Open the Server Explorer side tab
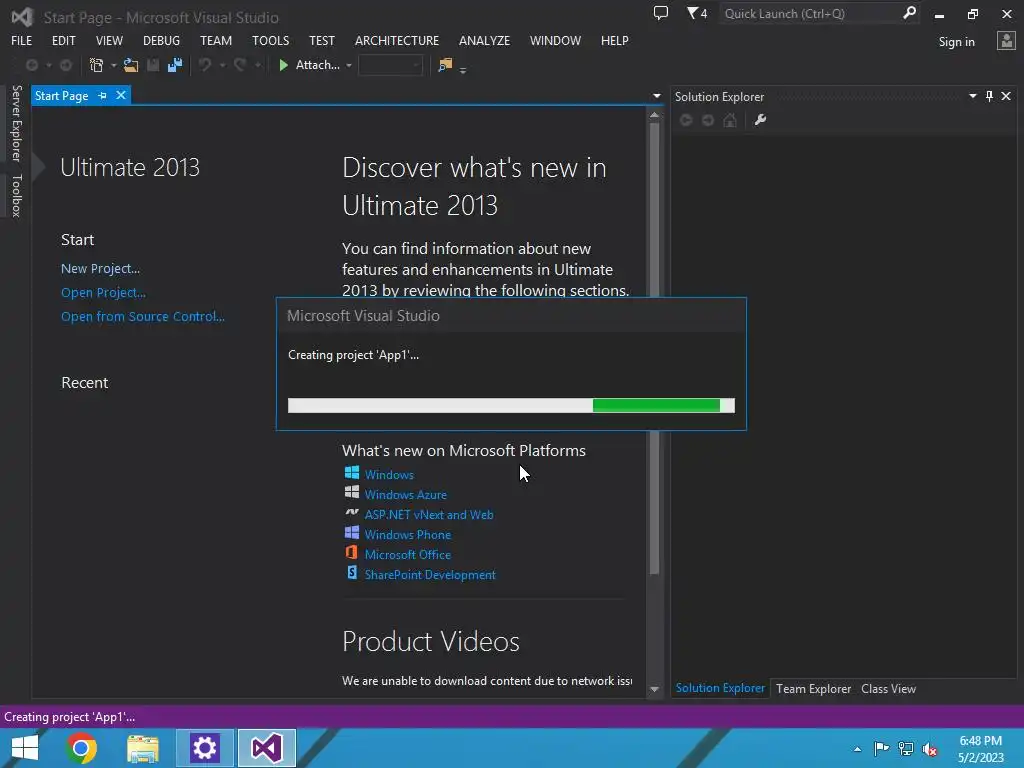 [16, 123]
